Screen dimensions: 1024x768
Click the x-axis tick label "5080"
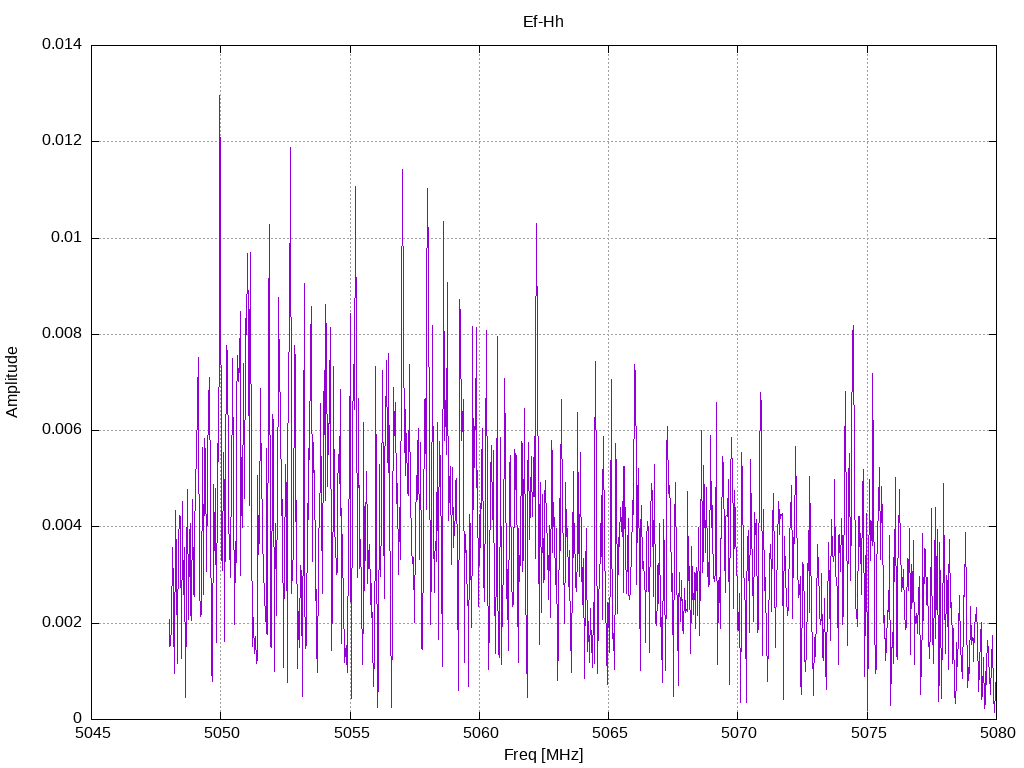click(998, 733)
